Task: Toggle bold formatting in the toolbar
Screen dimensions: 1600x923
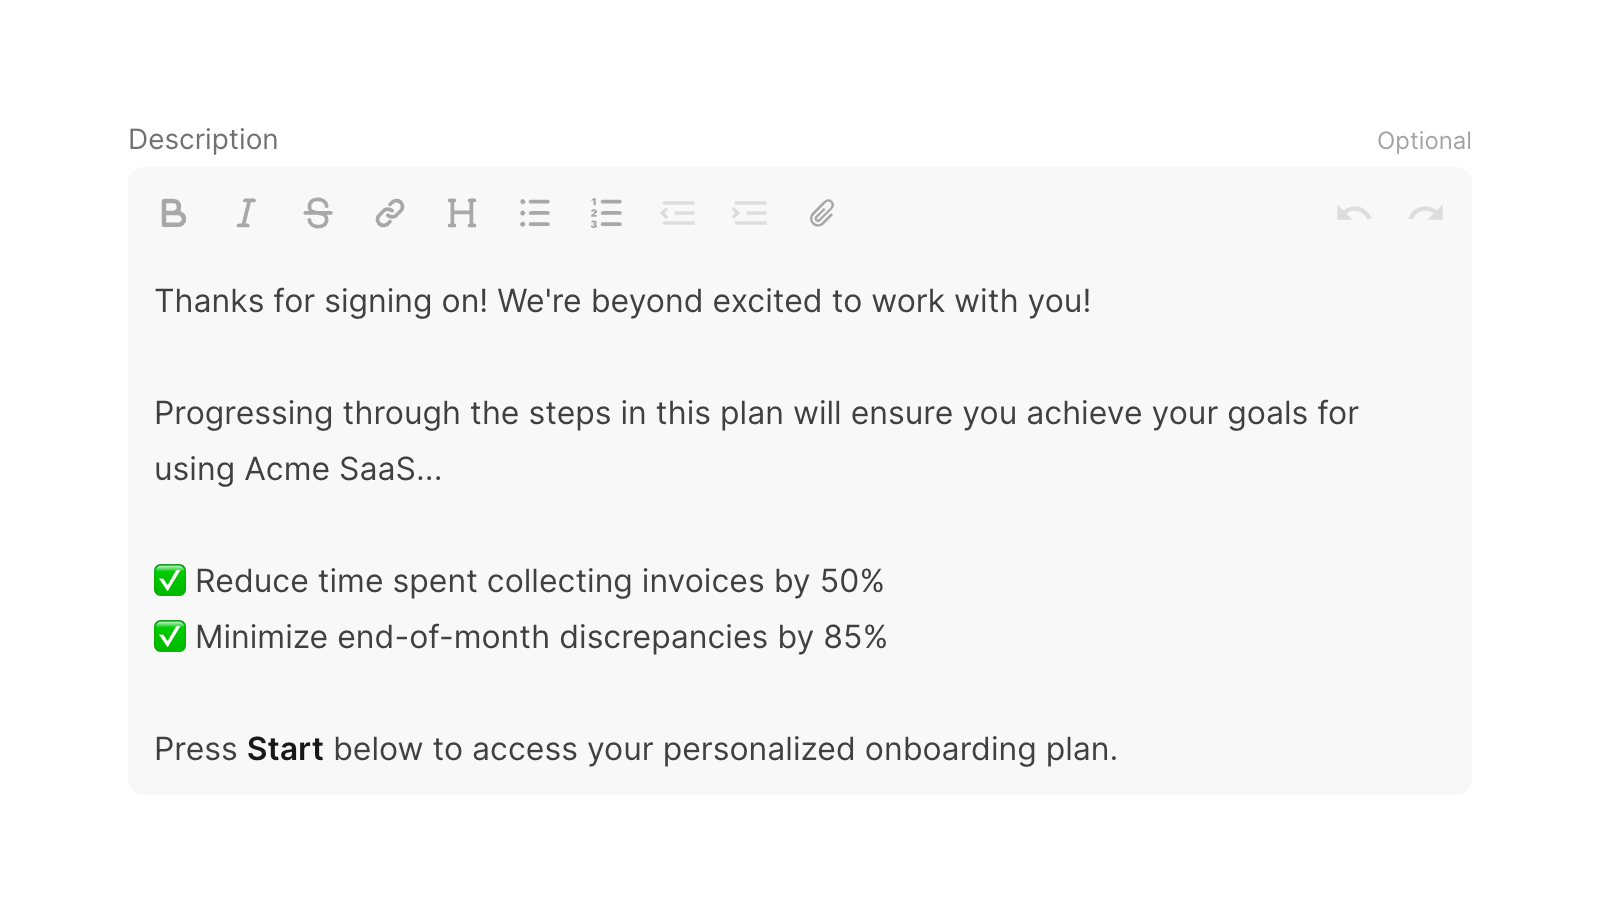Action: (x=173, y=213)
